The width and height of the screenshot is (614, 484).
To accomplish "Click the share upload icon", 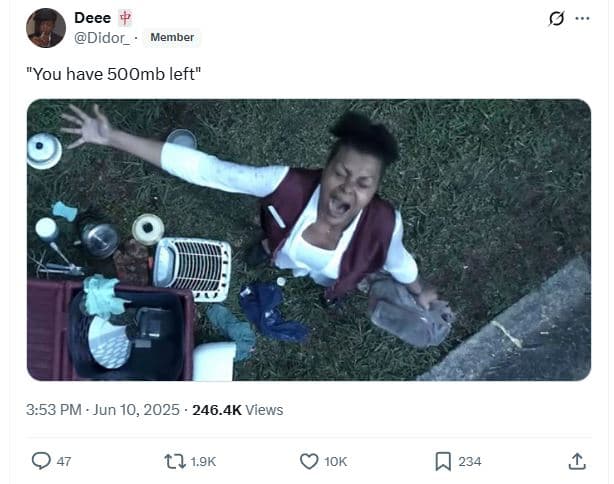I will (576, 461).
